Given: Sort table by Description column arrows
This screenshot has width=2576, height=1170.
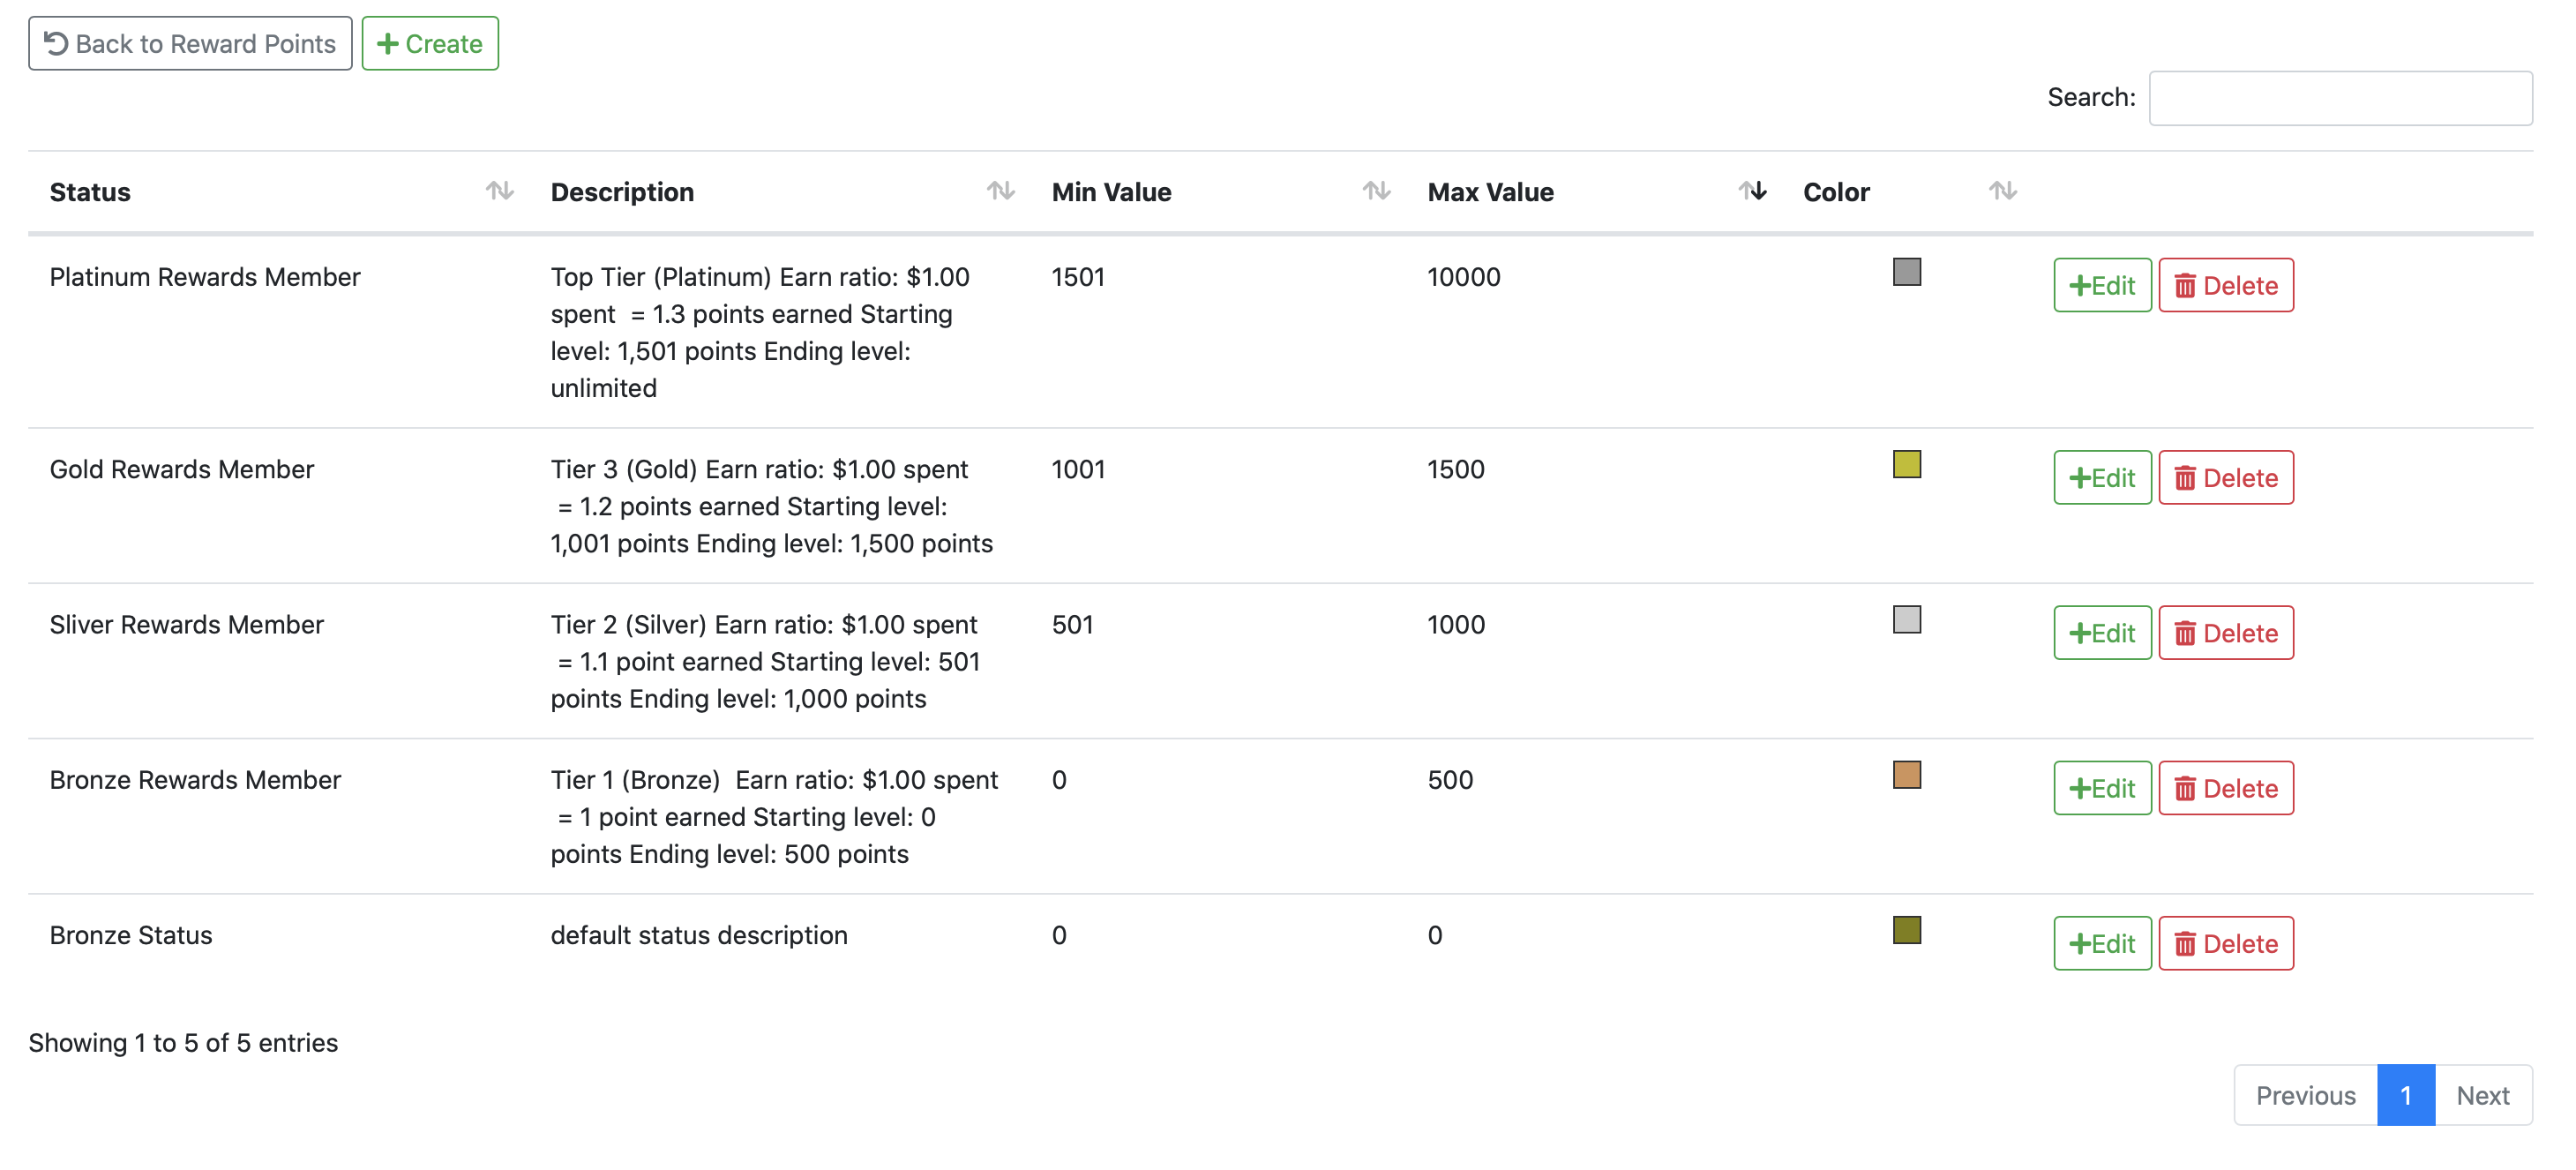Looking at the screenshot, I should coord(1000,190).
